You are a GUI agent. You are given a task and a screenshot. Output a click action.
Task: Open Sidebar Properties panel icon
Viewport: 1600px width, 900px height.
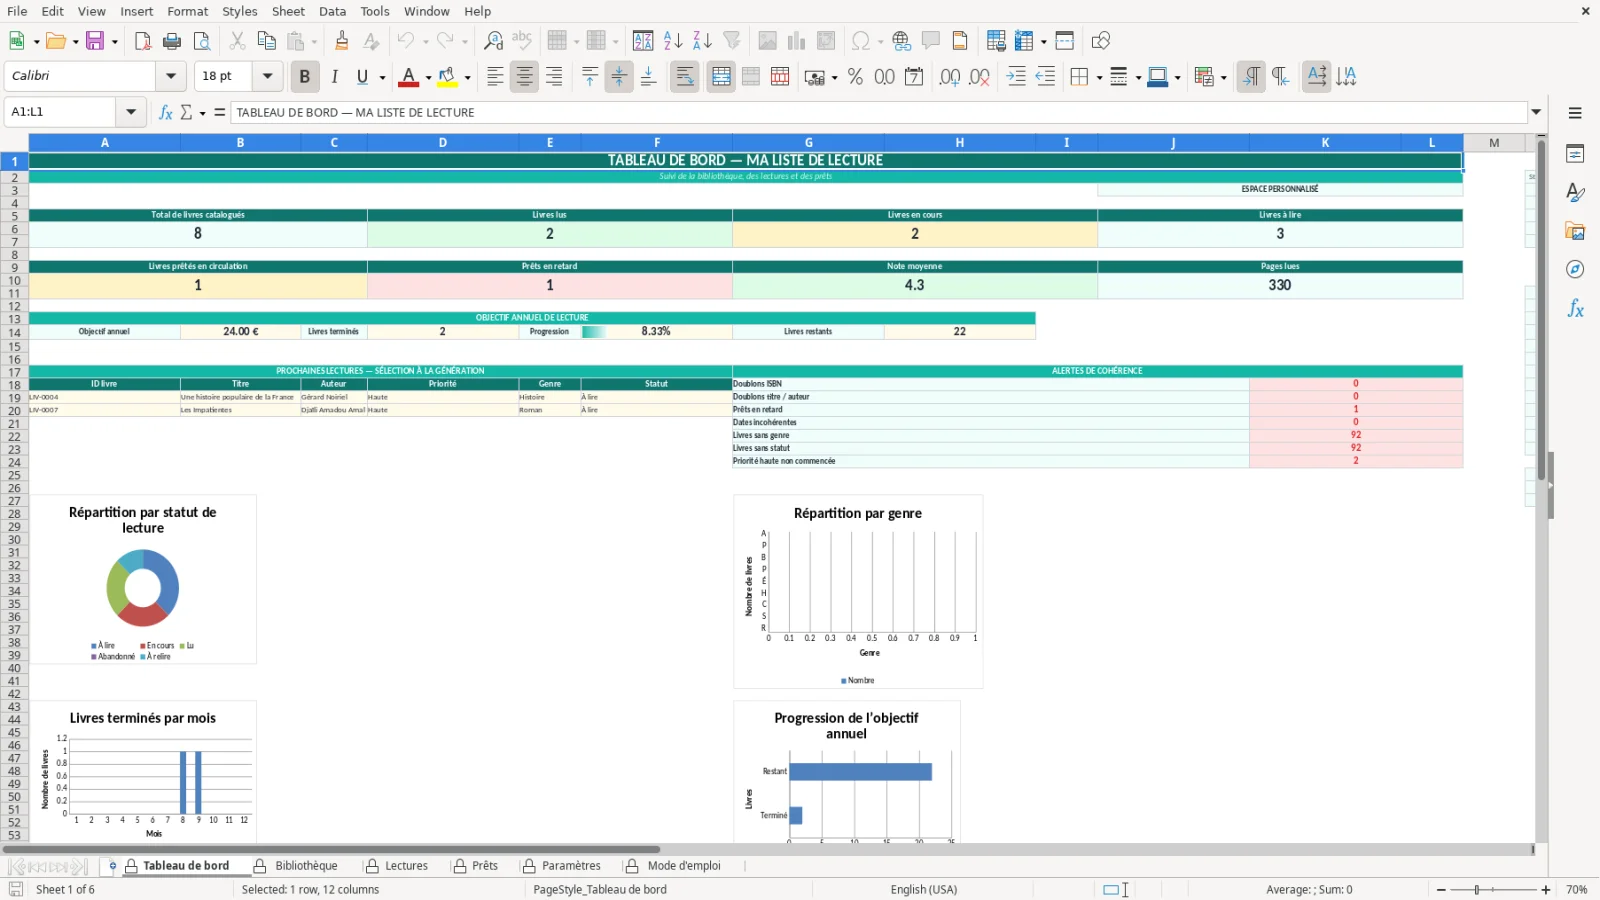click(1575, 154)
